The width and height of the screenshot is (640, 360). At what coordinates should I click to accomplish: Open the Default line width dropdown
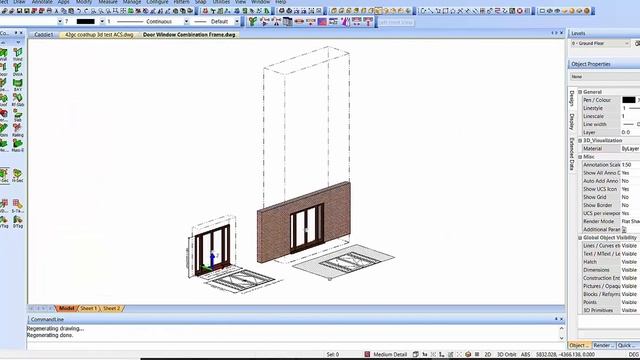pos(236,22)
